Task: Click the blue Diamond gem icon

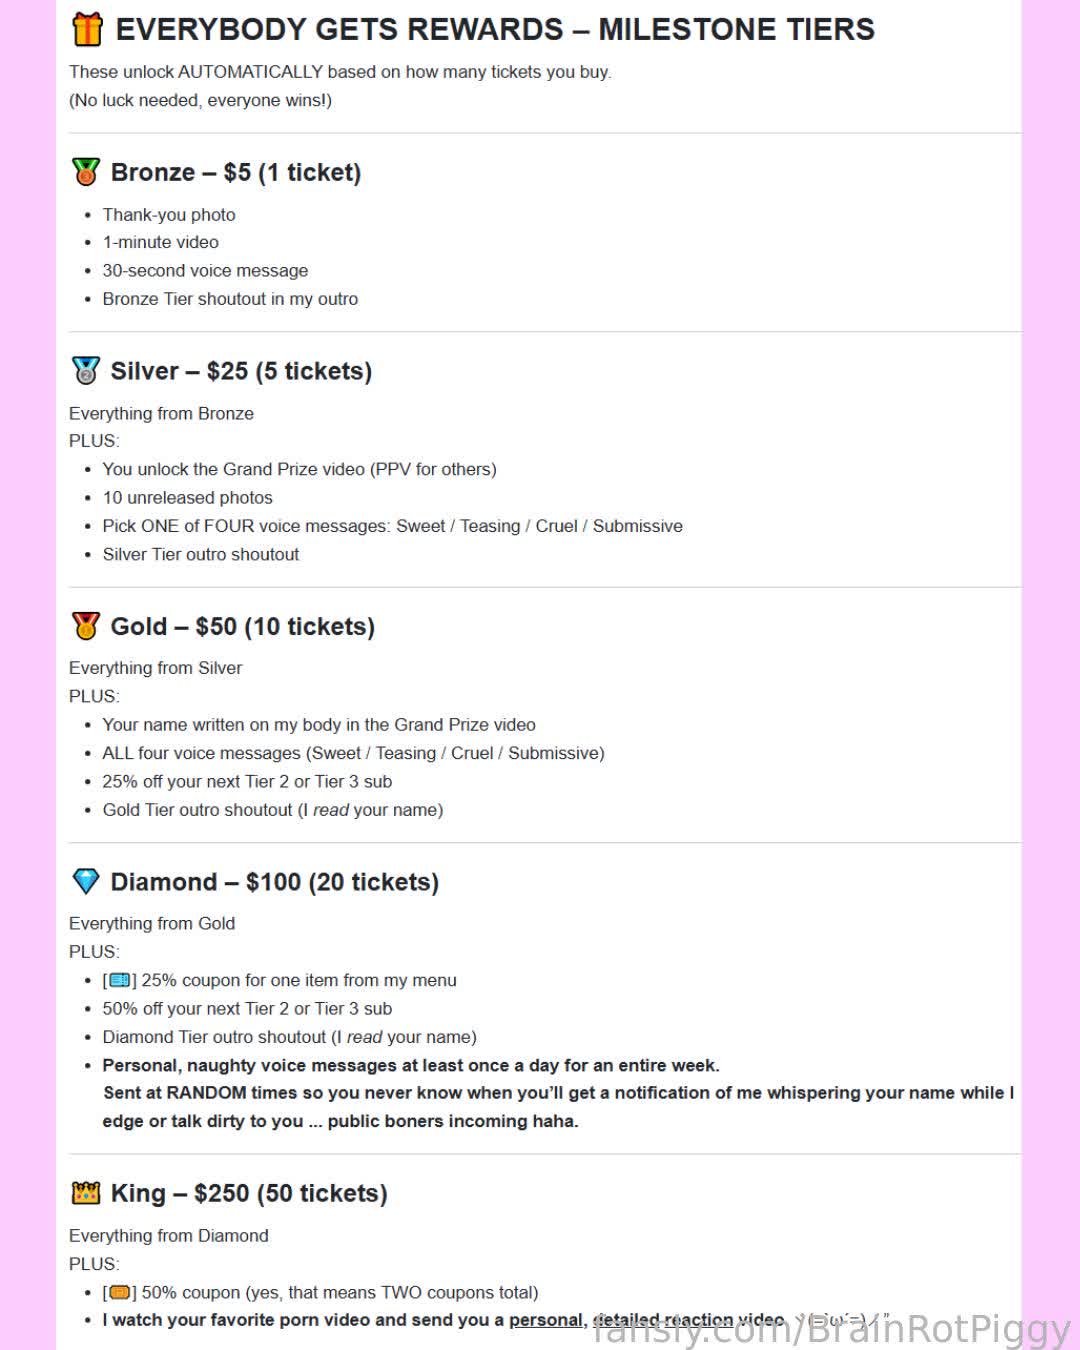Action: point(86,881)
